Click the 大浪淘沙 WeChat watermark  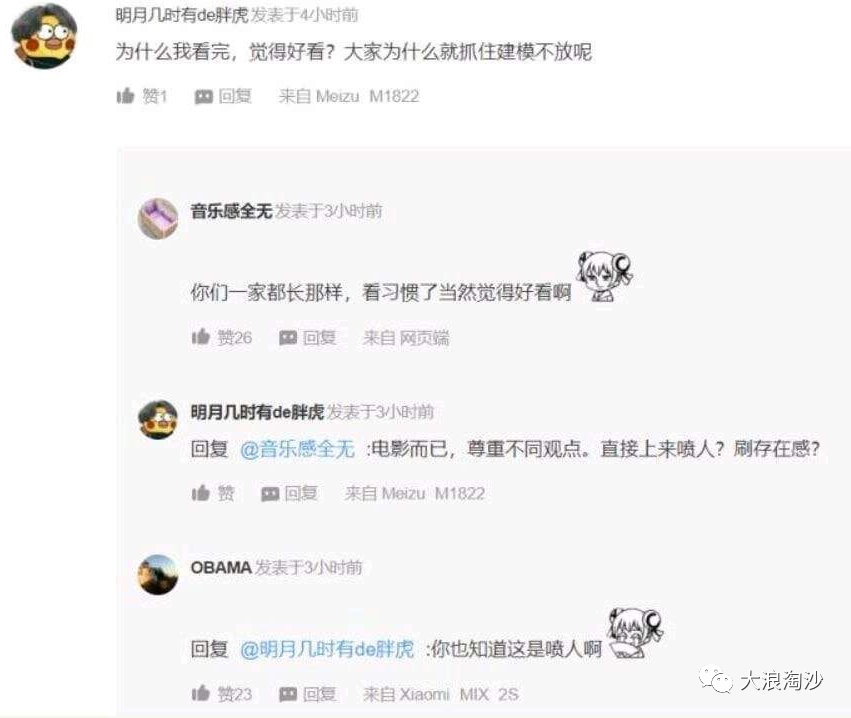coord(761,679)
